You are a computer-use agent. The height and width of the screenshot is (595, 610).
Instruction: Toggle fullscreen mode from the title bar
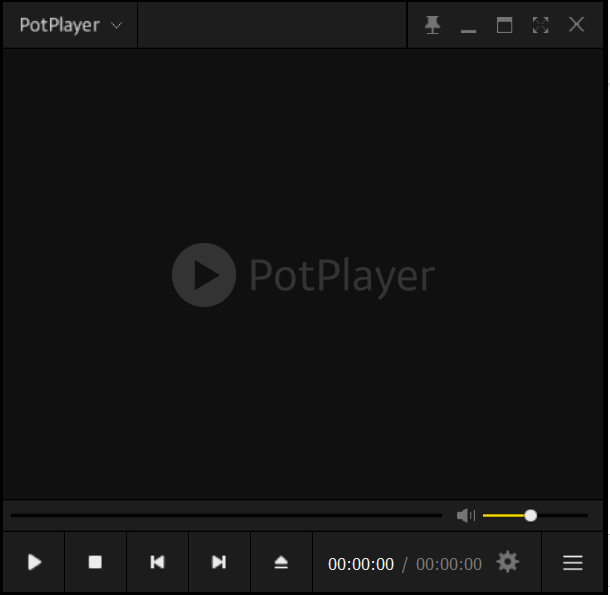541,25
